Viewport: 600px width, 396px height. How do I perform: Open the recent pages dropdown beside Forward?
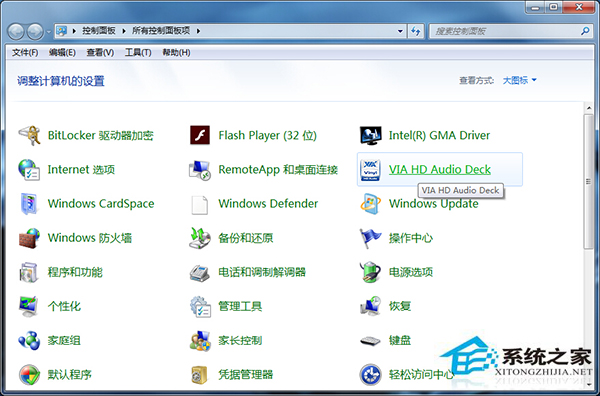[49, 31]
